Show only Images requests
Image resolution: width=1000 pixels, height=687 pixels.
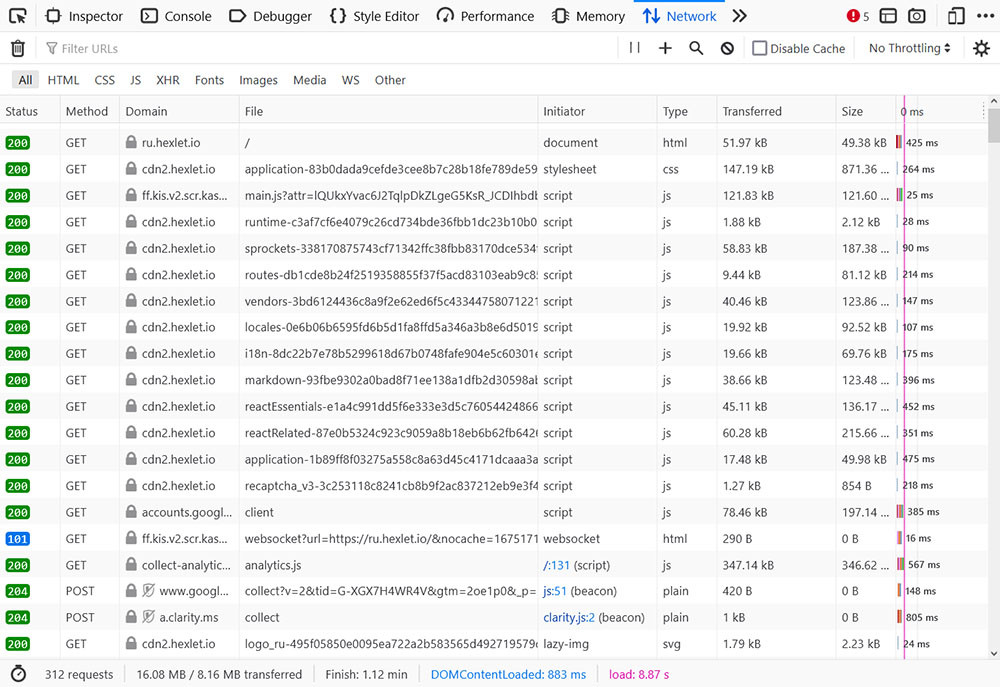coord(258,80)
